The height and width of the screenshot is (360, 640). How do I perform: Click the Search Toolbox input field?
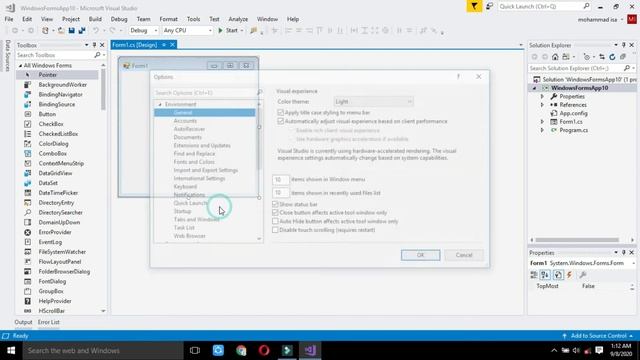point(55,55)
